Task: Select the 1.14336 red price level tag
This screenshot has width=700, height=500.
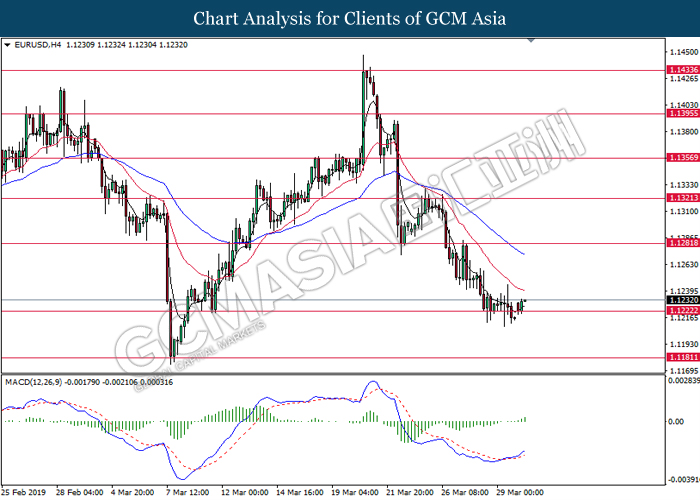Action: tap(683, 70)
